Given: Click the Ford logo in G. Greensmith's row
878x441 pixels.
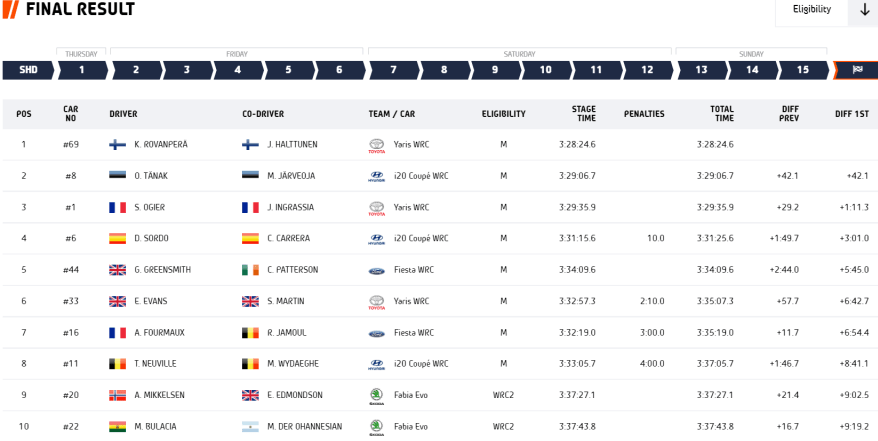Looking at the screenshot, I should pos(376,270).
